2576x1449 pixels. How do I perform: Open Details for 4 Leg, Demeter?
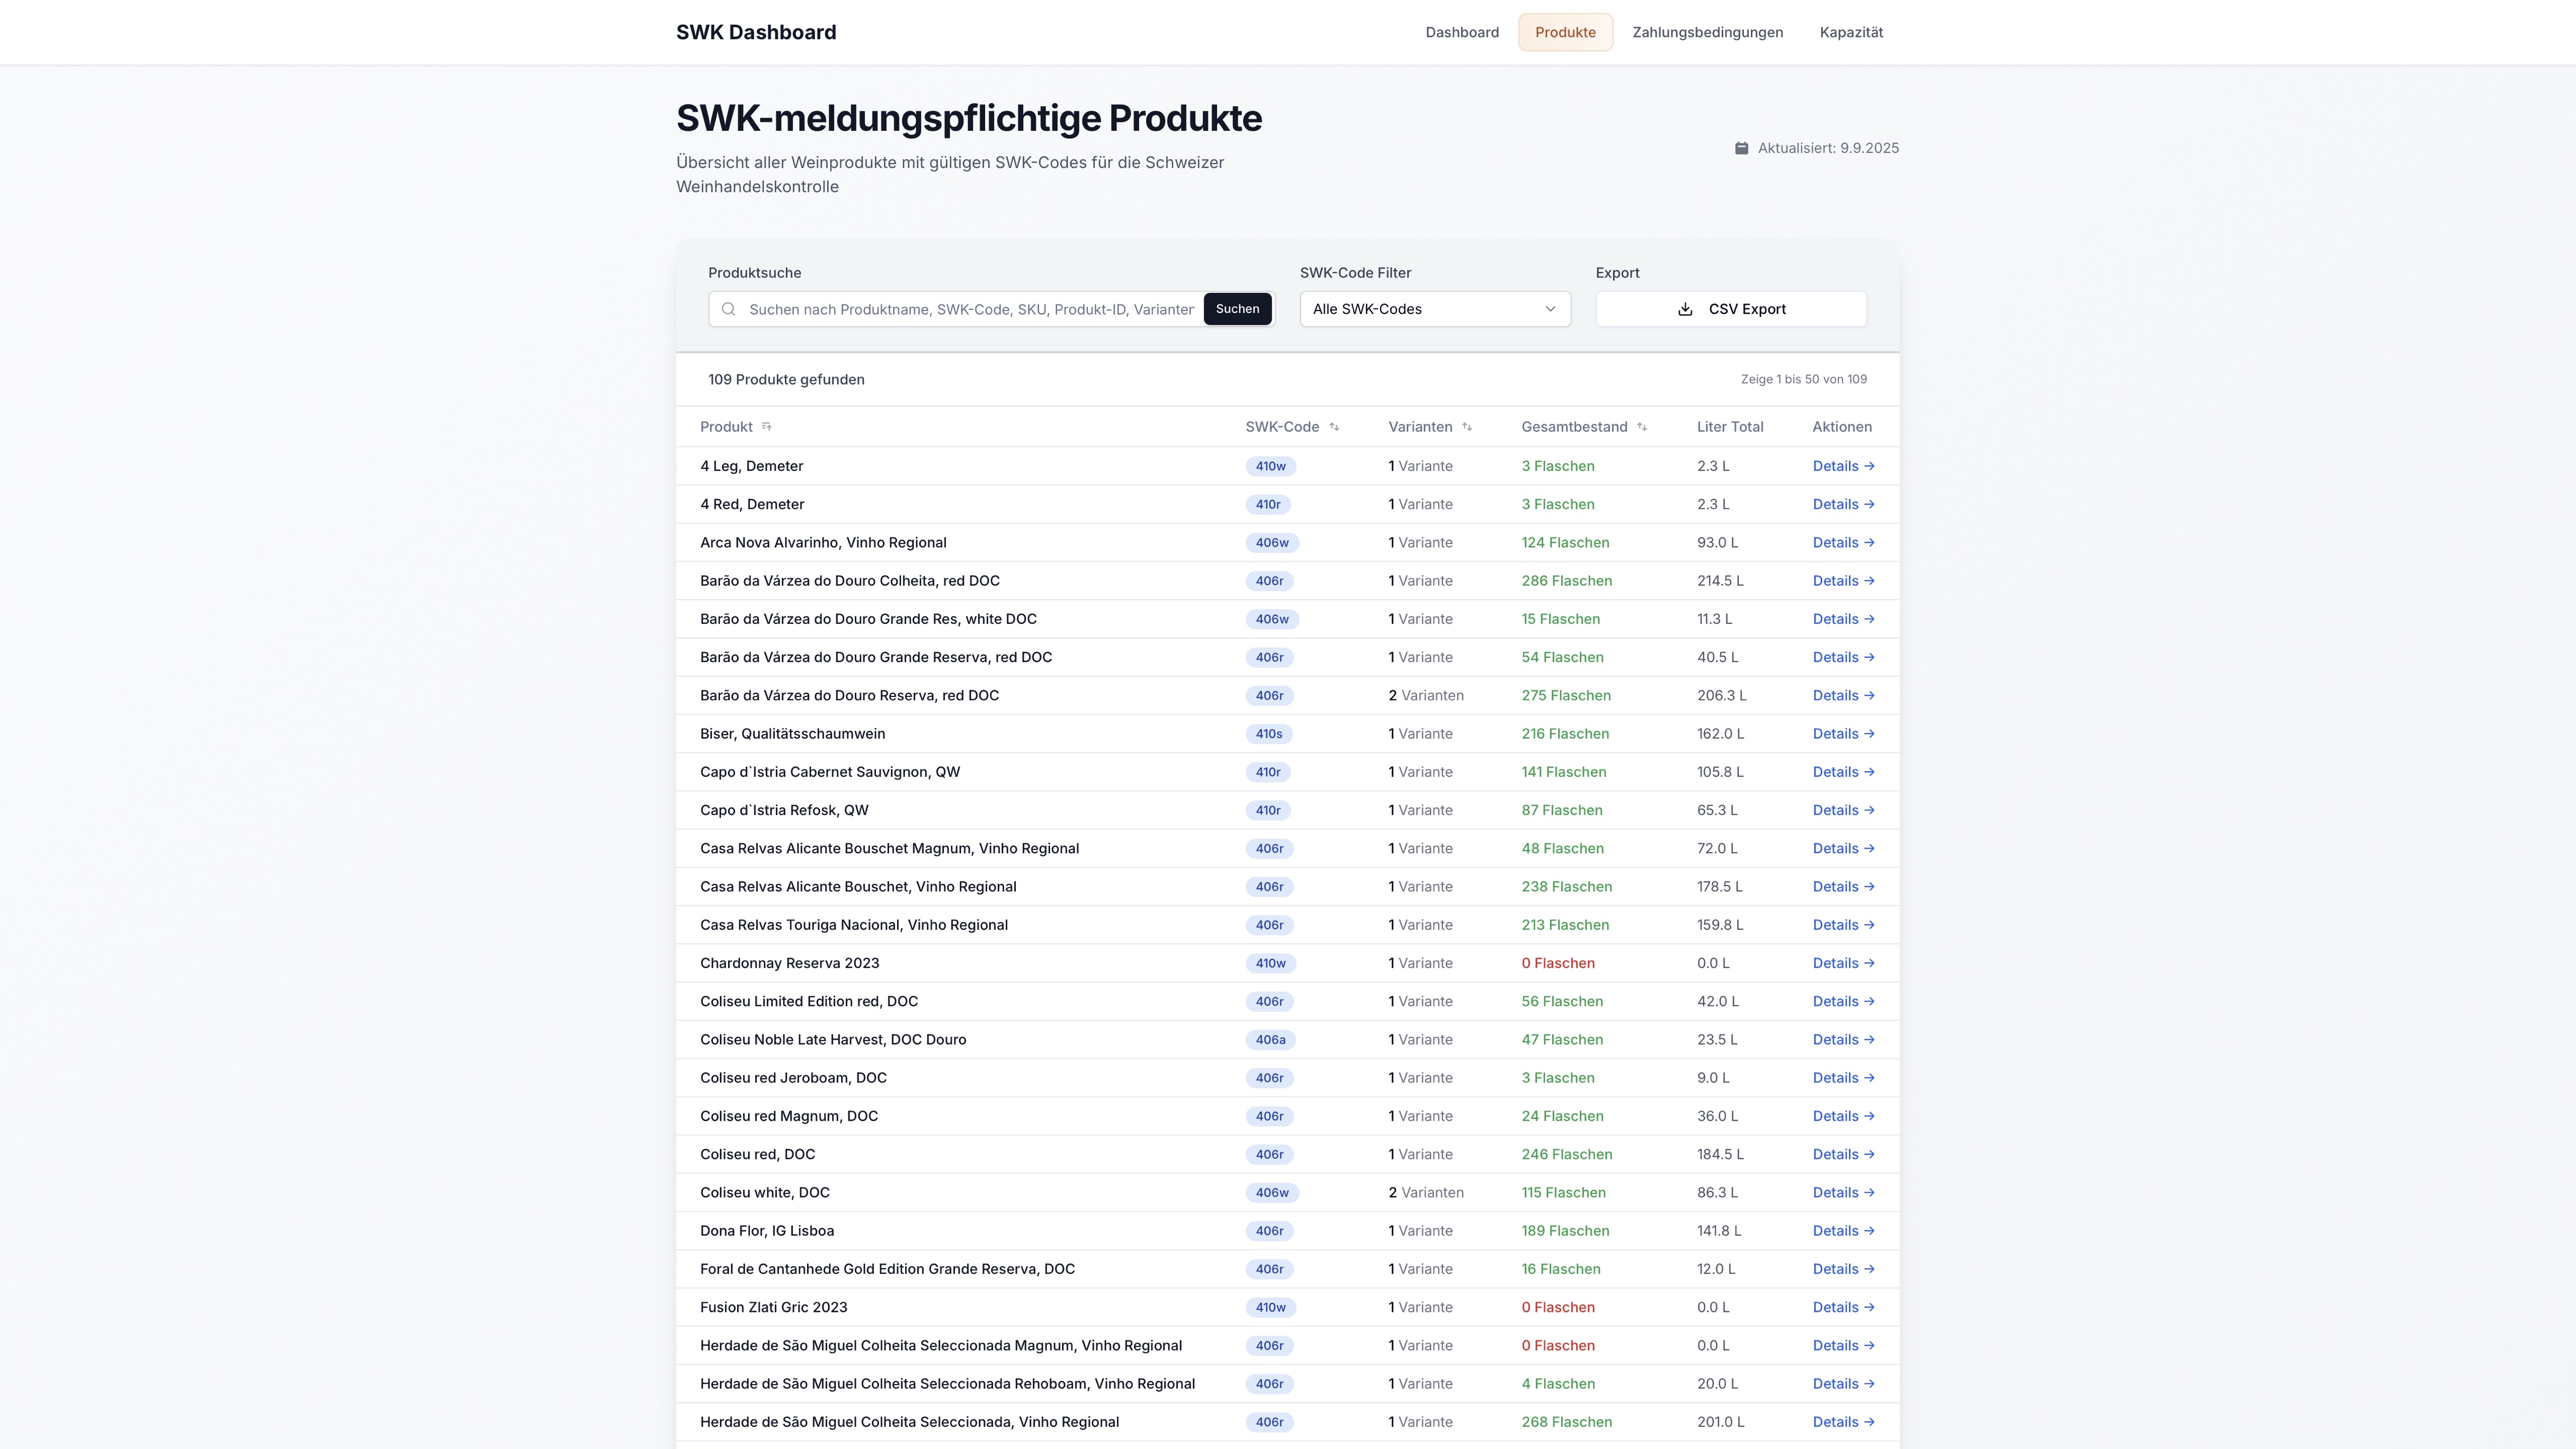point(1843,466)
